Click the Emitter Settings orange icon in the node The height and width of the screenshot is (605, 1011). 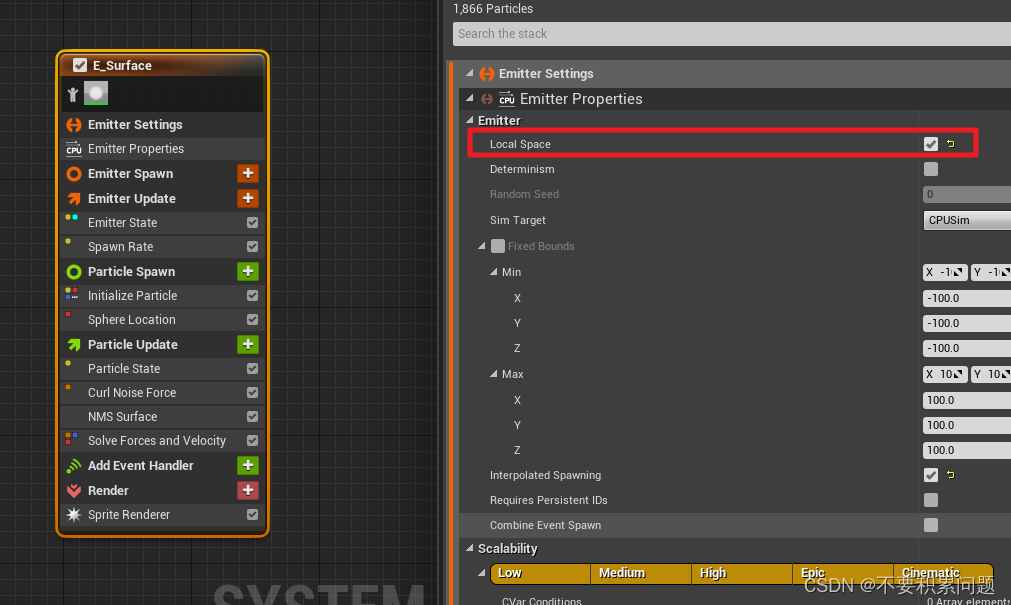74,124
